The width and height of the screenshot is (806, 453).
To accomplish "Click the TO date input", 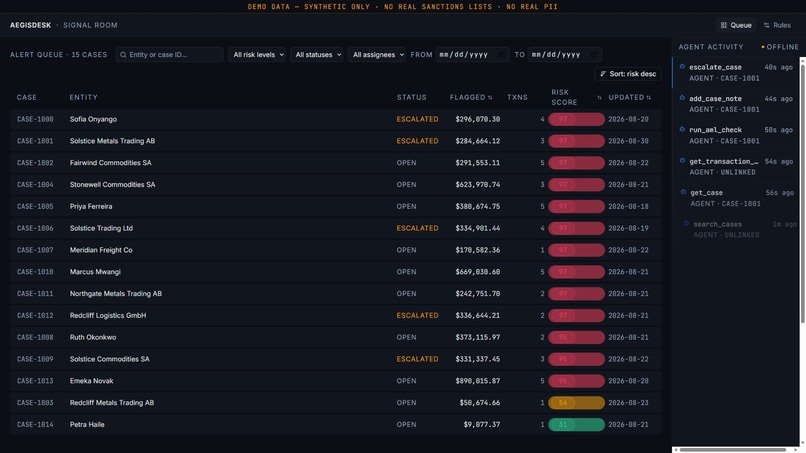I will pos(564,55).
